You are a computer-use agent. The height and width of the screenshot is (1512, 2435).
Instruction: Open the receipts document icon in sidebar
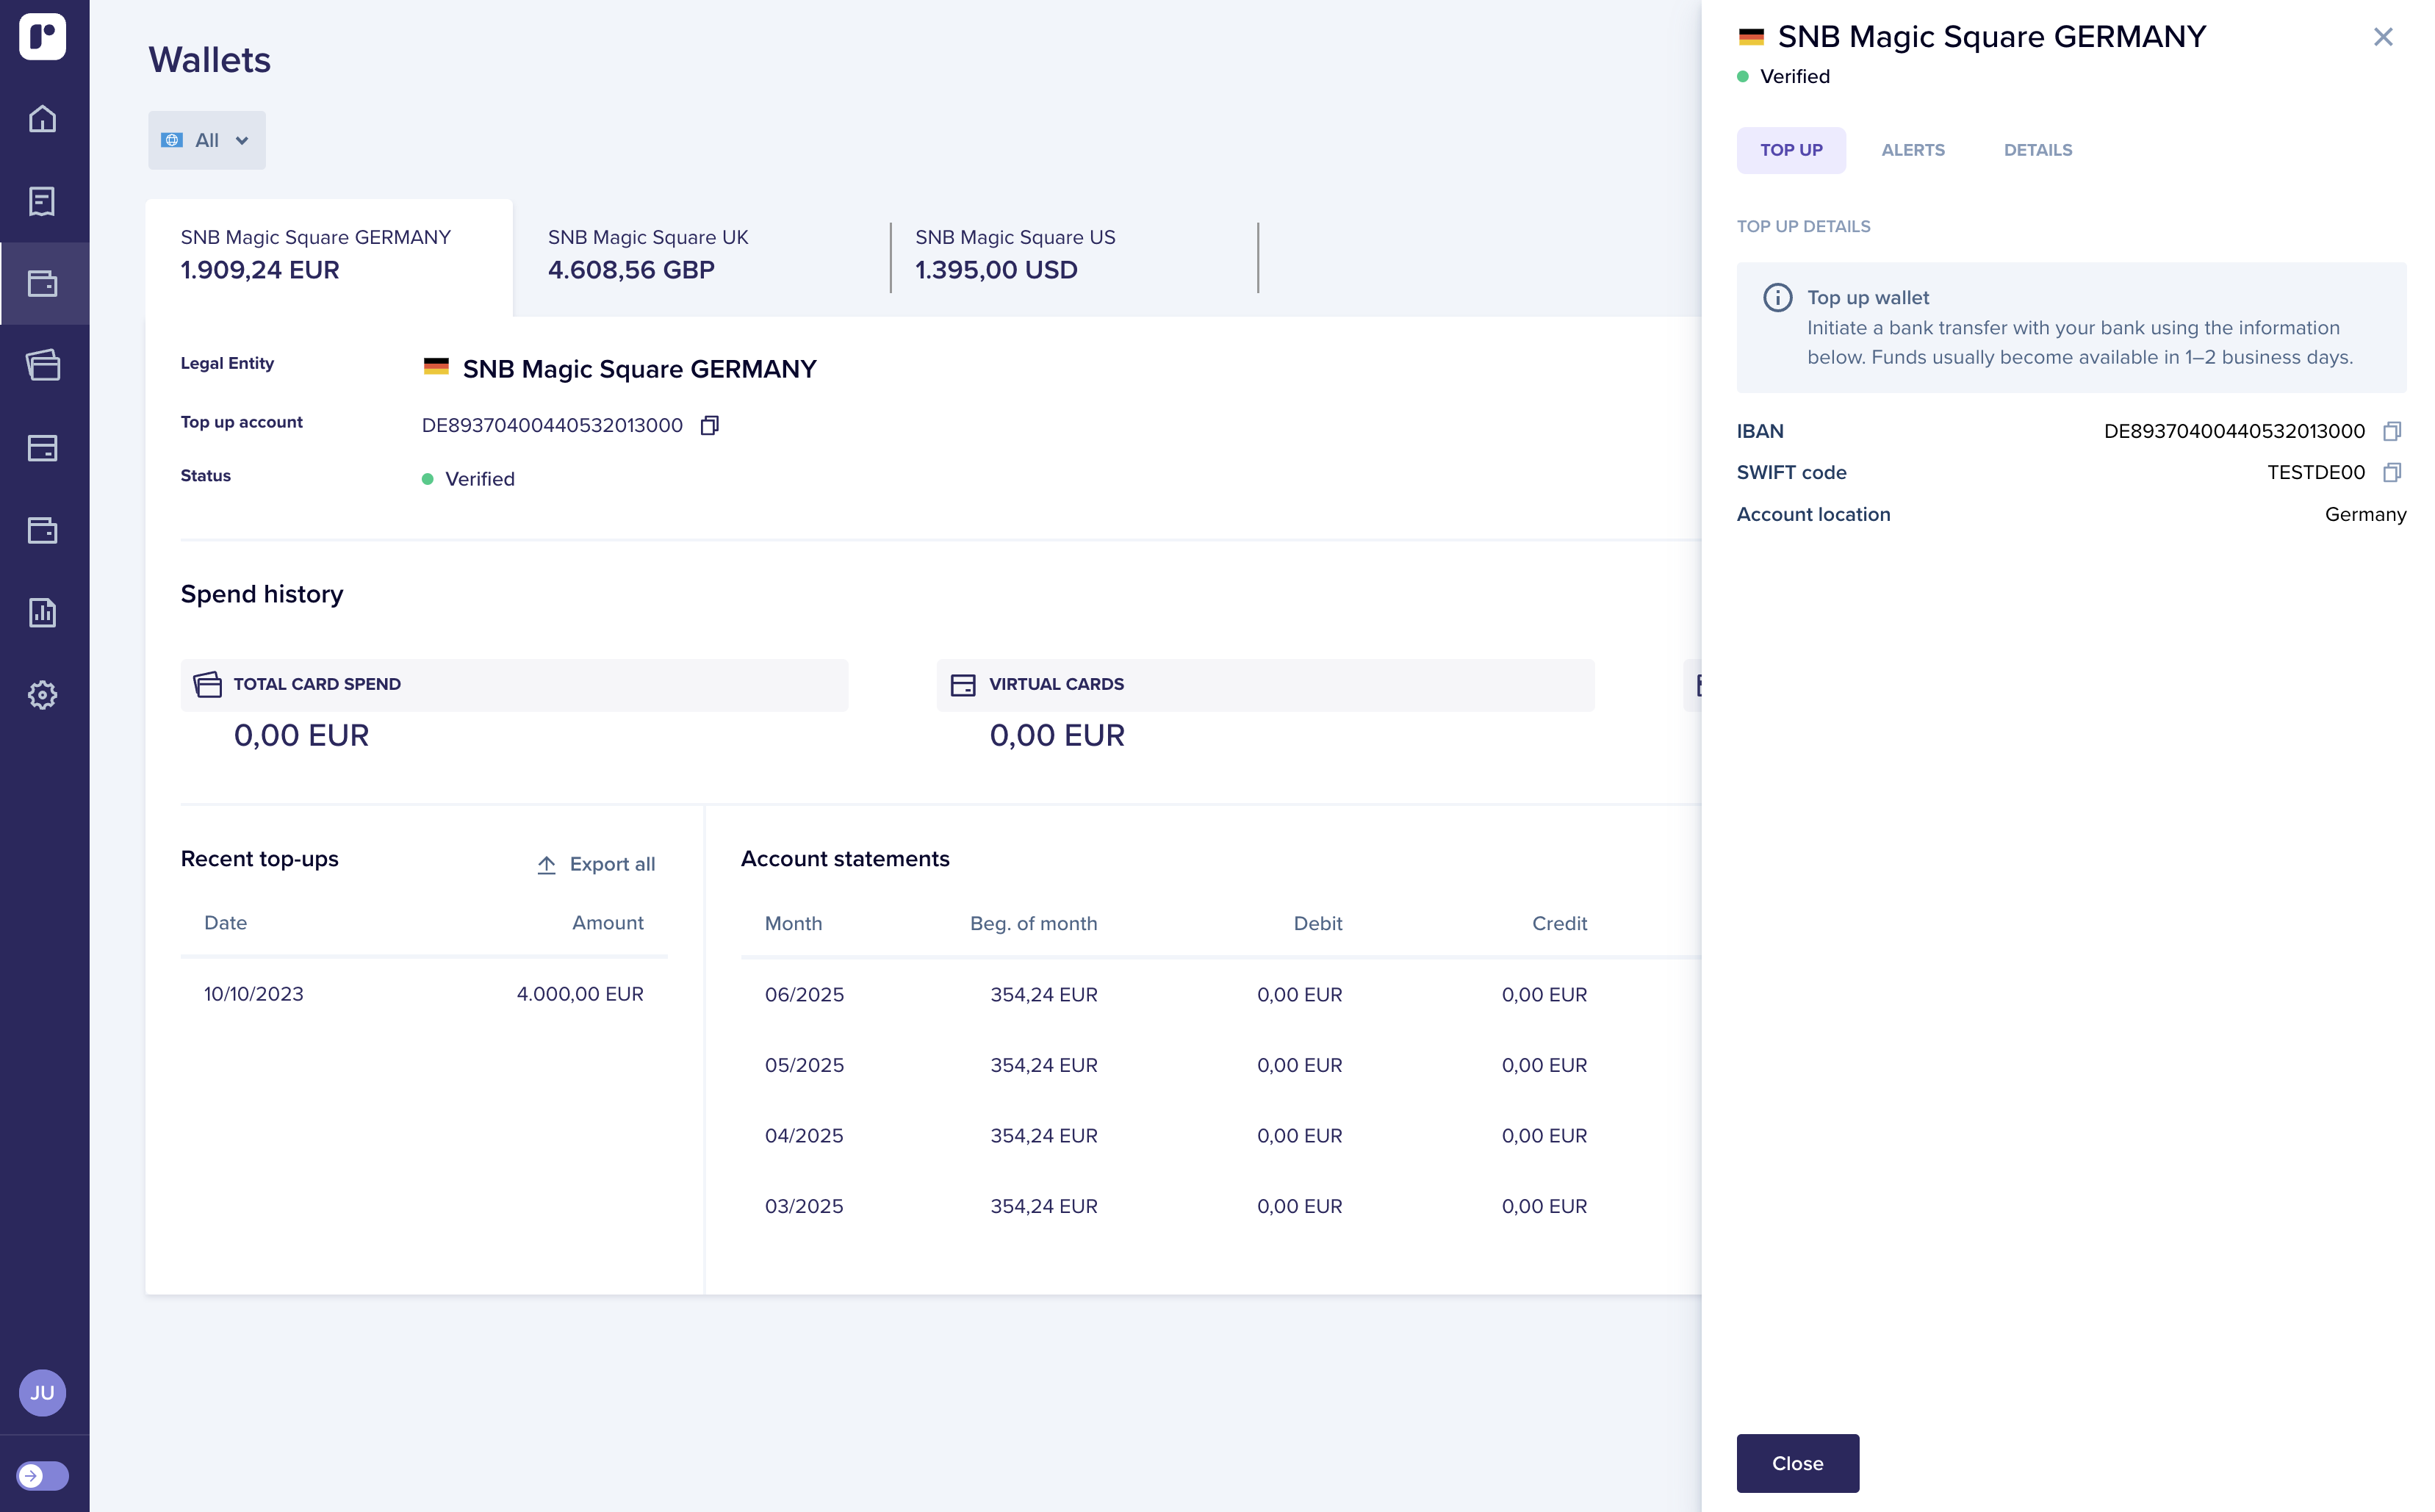[42, 201]
